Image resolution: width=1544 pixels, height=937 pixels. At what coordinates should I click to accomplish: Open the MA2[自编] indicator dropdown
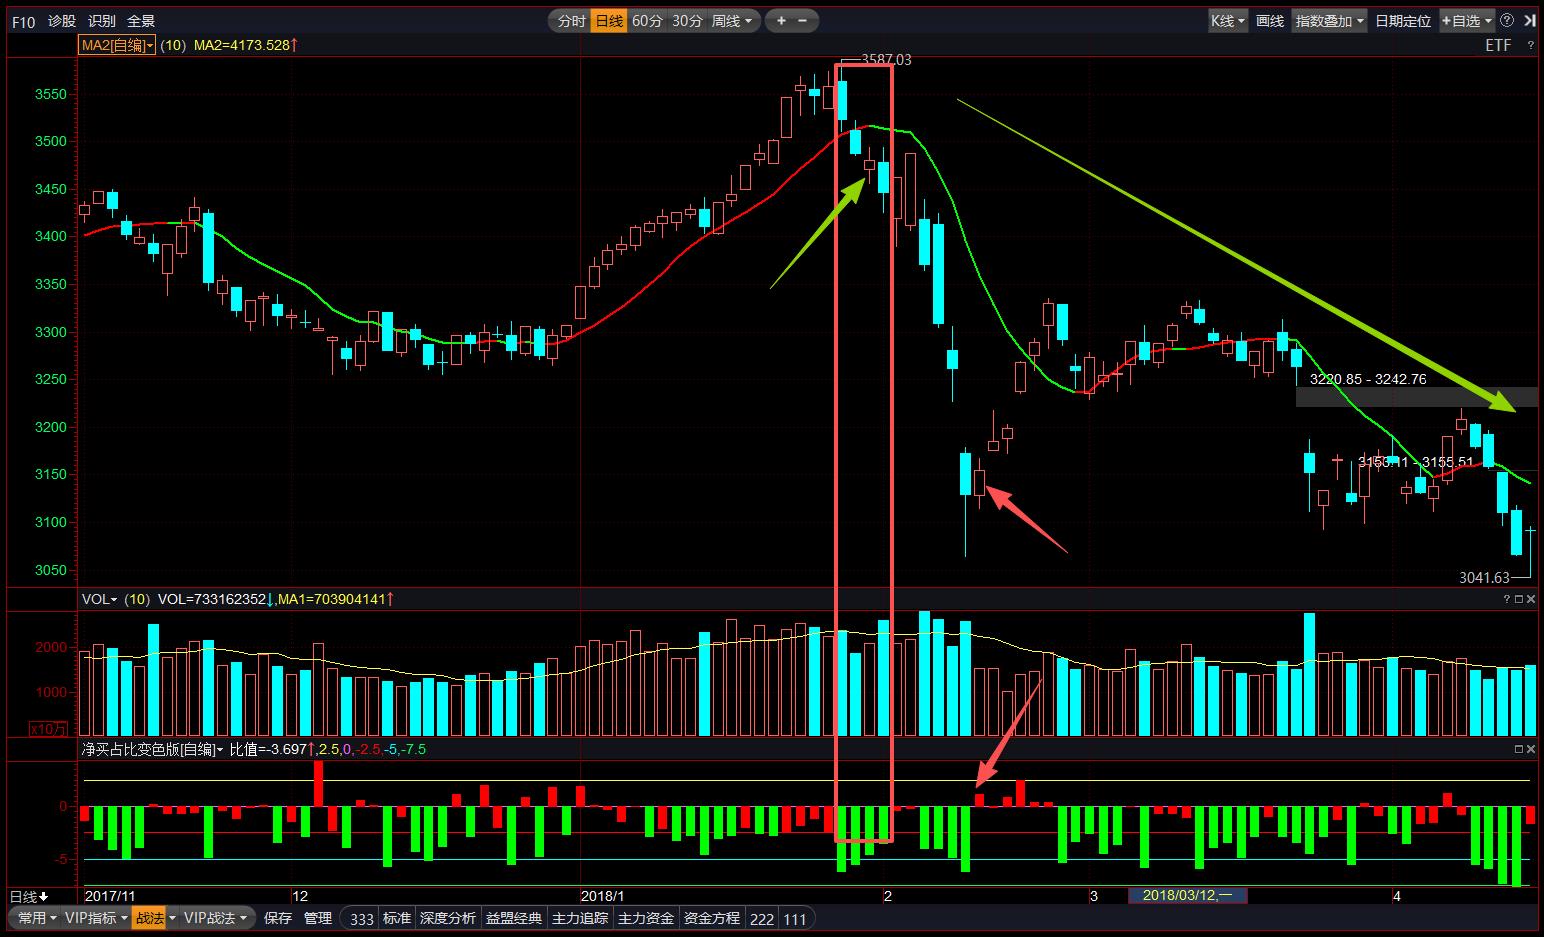point(117,45)
